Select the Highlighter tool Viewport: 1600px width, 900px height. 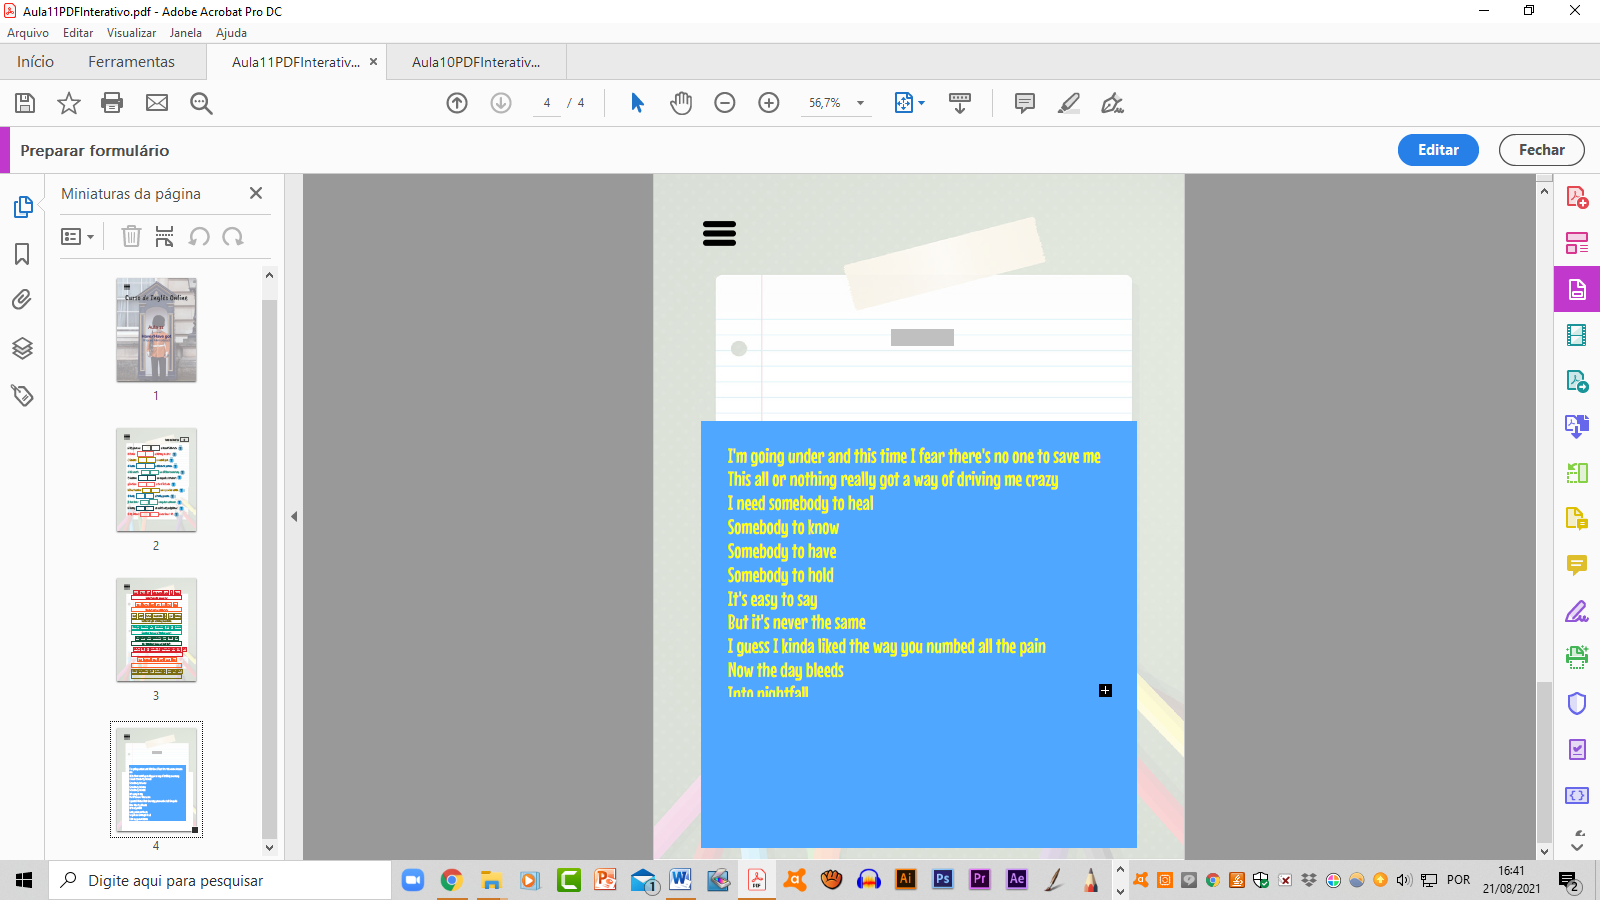point(1068,102)
